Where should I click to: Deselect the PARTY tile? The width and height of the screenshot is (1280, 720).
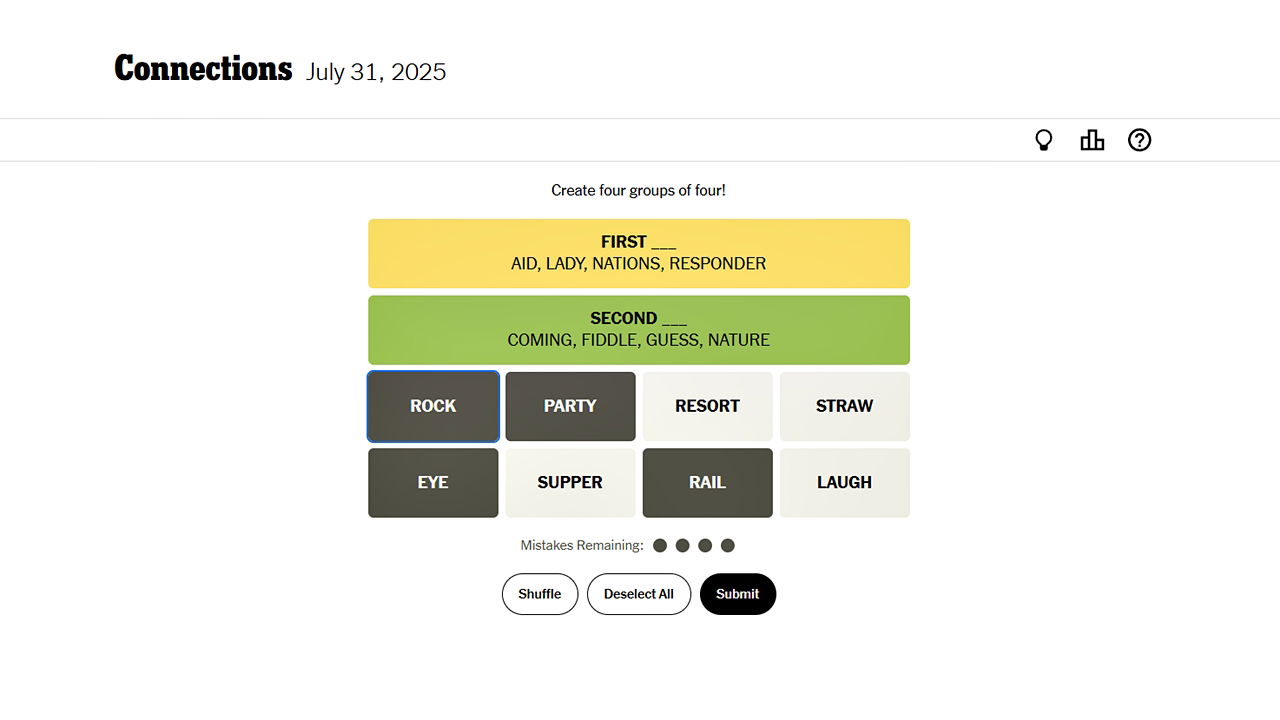[570, 406]
